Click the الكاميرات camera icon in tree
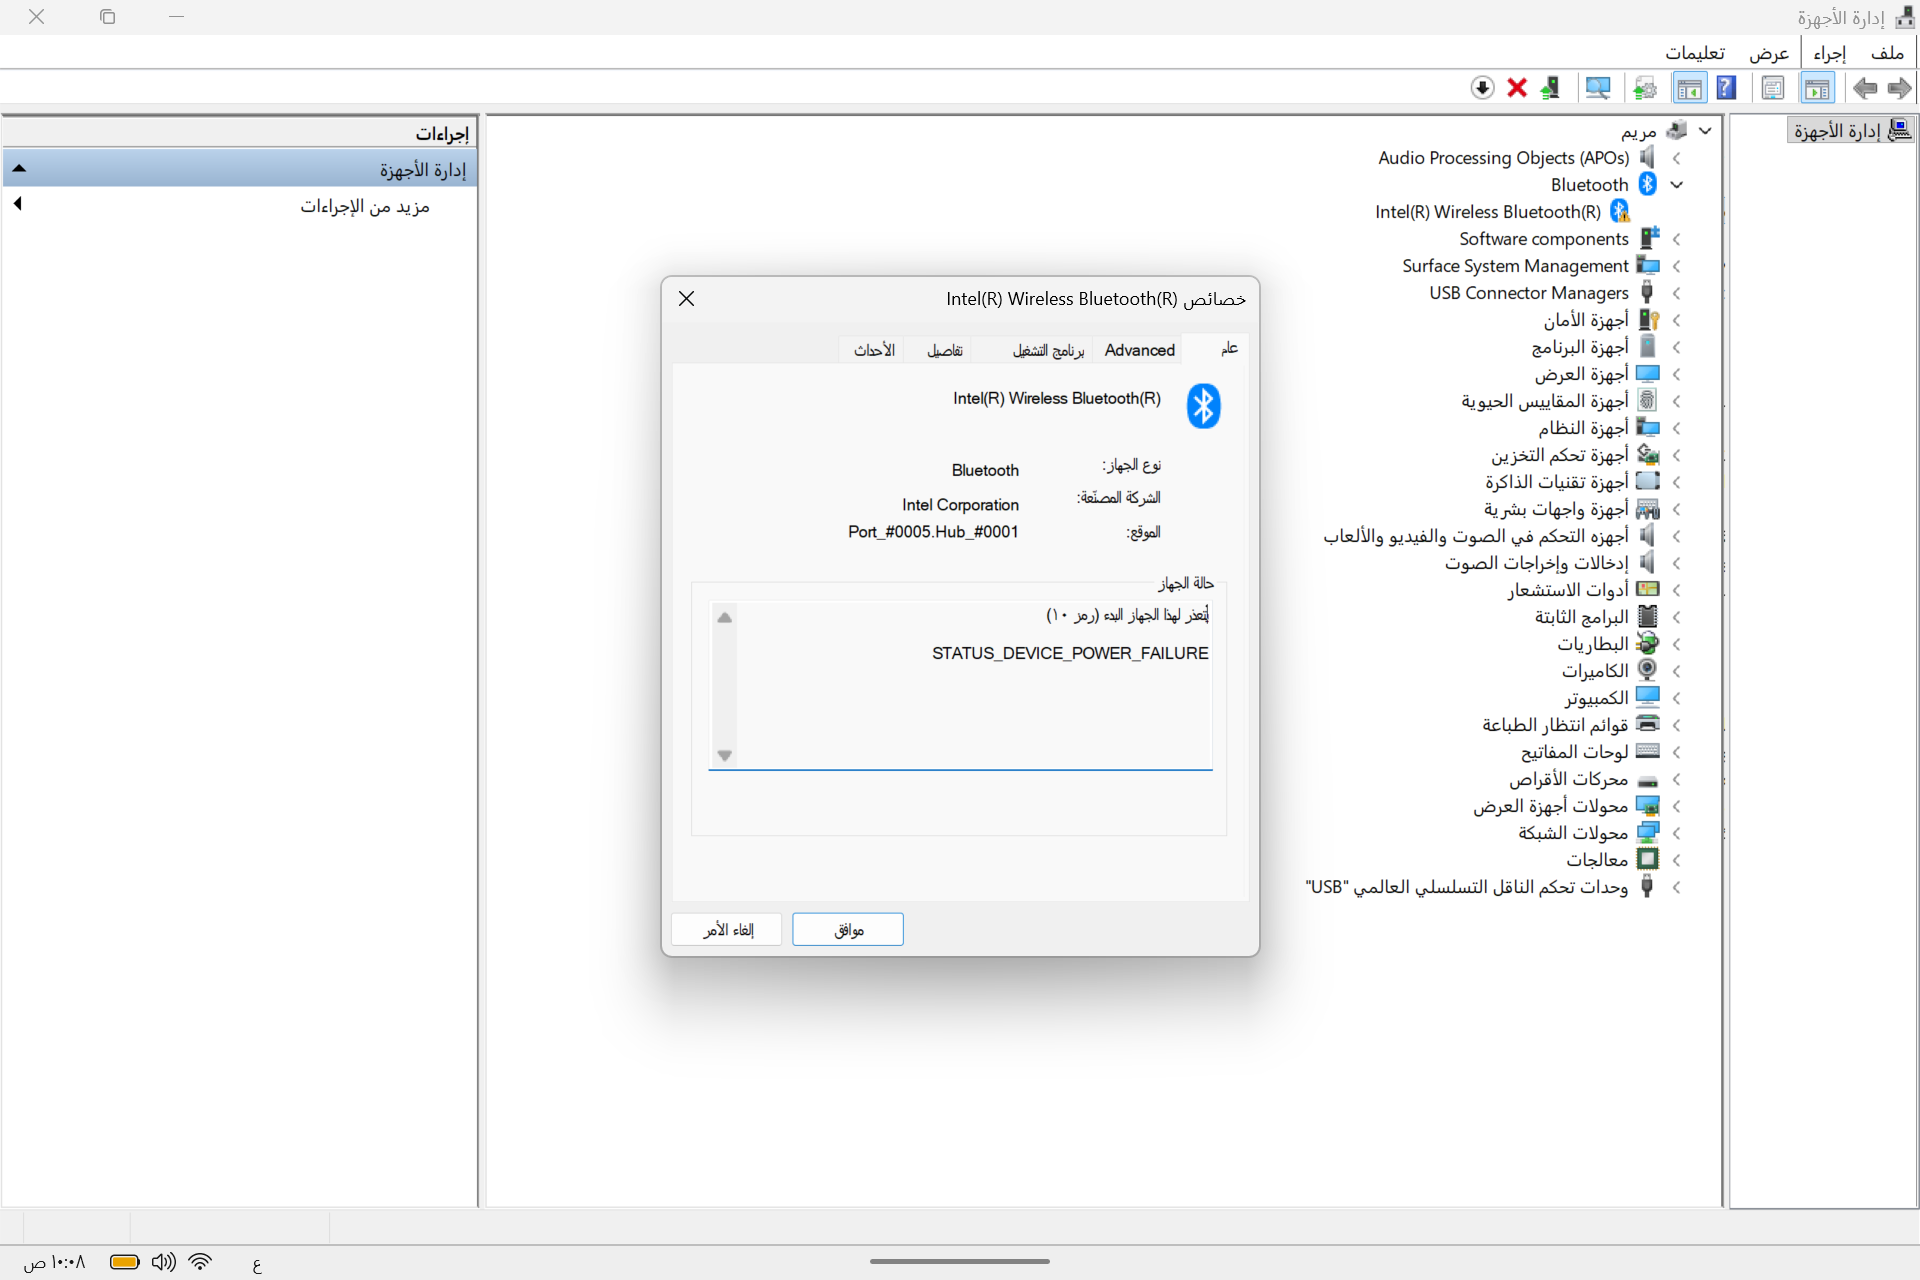The height and width of the screenshot is (1280, 1920). [1648, 670]
